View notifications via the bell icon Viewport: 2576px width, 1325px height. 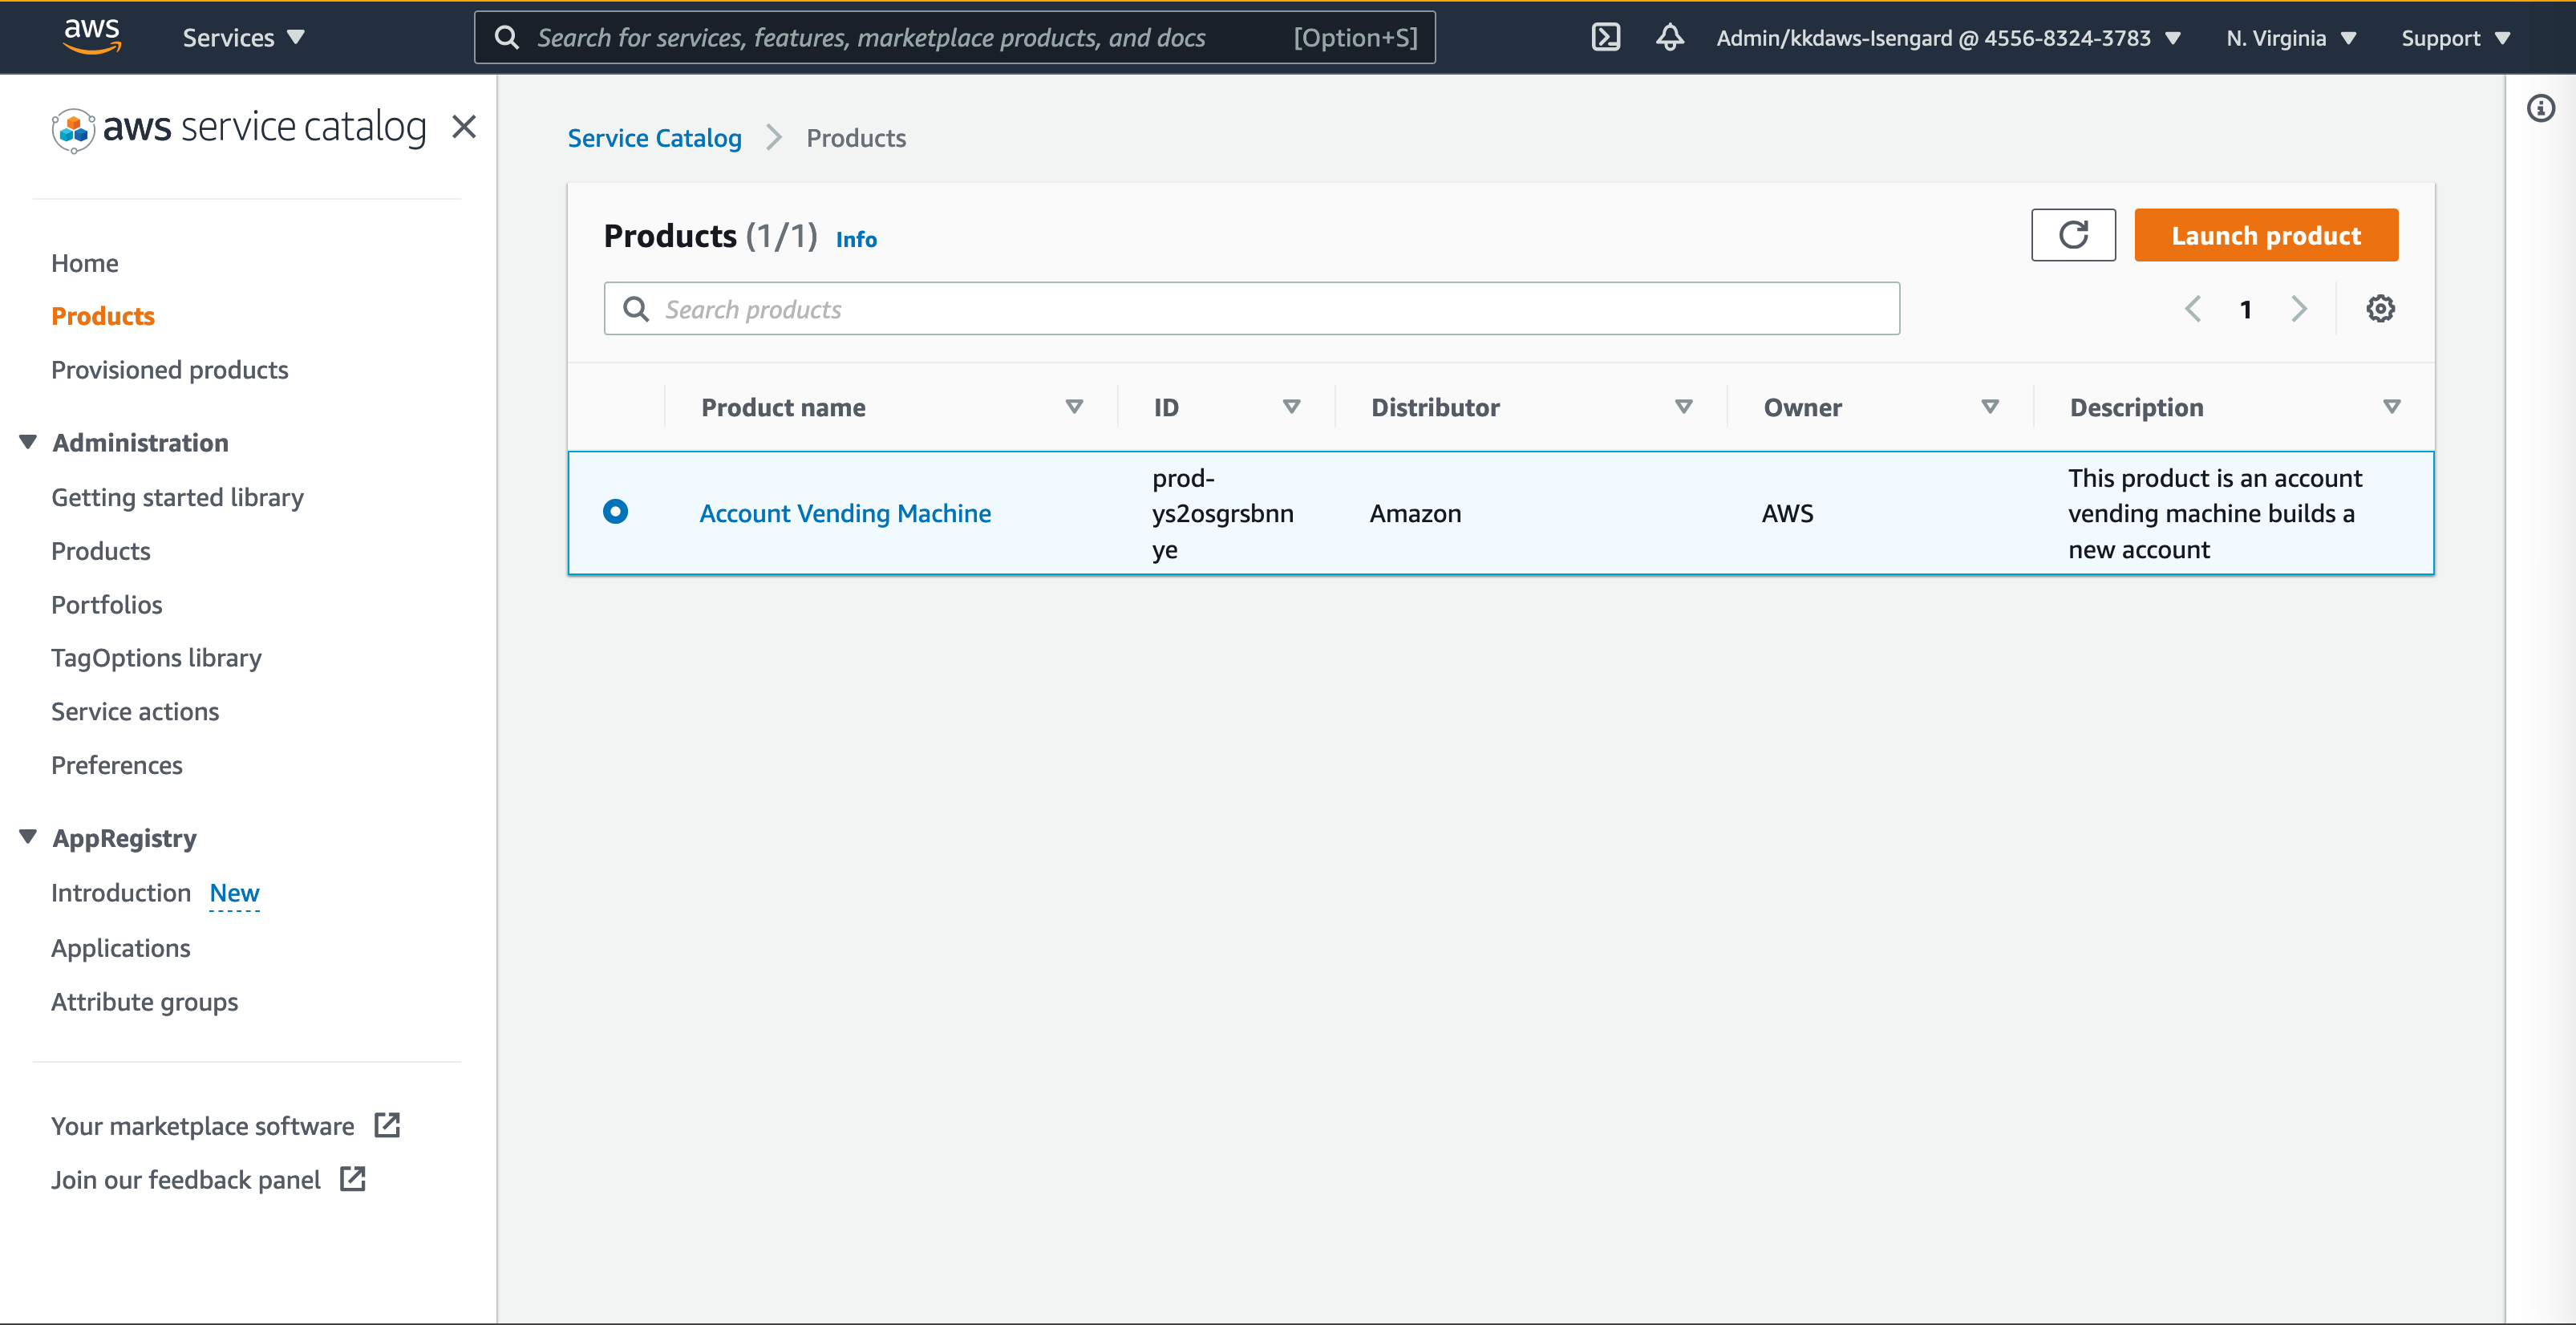tap(1668, 37)
